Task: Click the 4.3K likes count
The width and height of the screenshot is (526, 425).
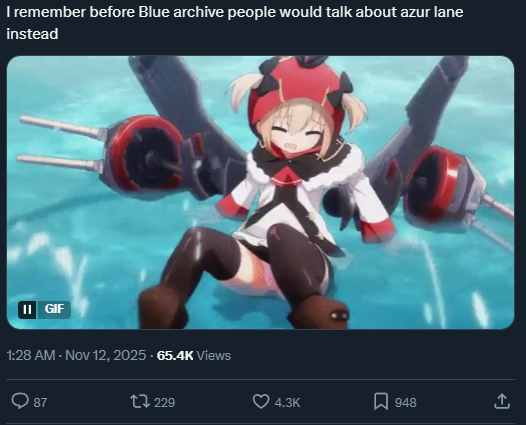Action: pos(287,403)
